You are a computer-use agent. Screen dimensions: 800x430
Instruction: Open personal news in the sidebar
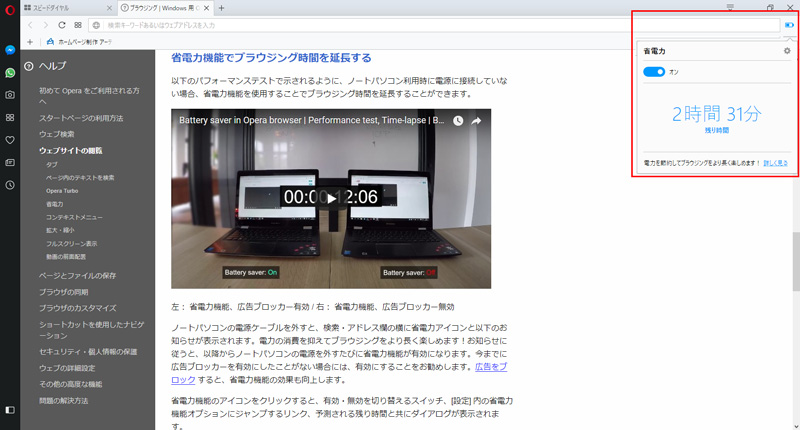point(10,162)
